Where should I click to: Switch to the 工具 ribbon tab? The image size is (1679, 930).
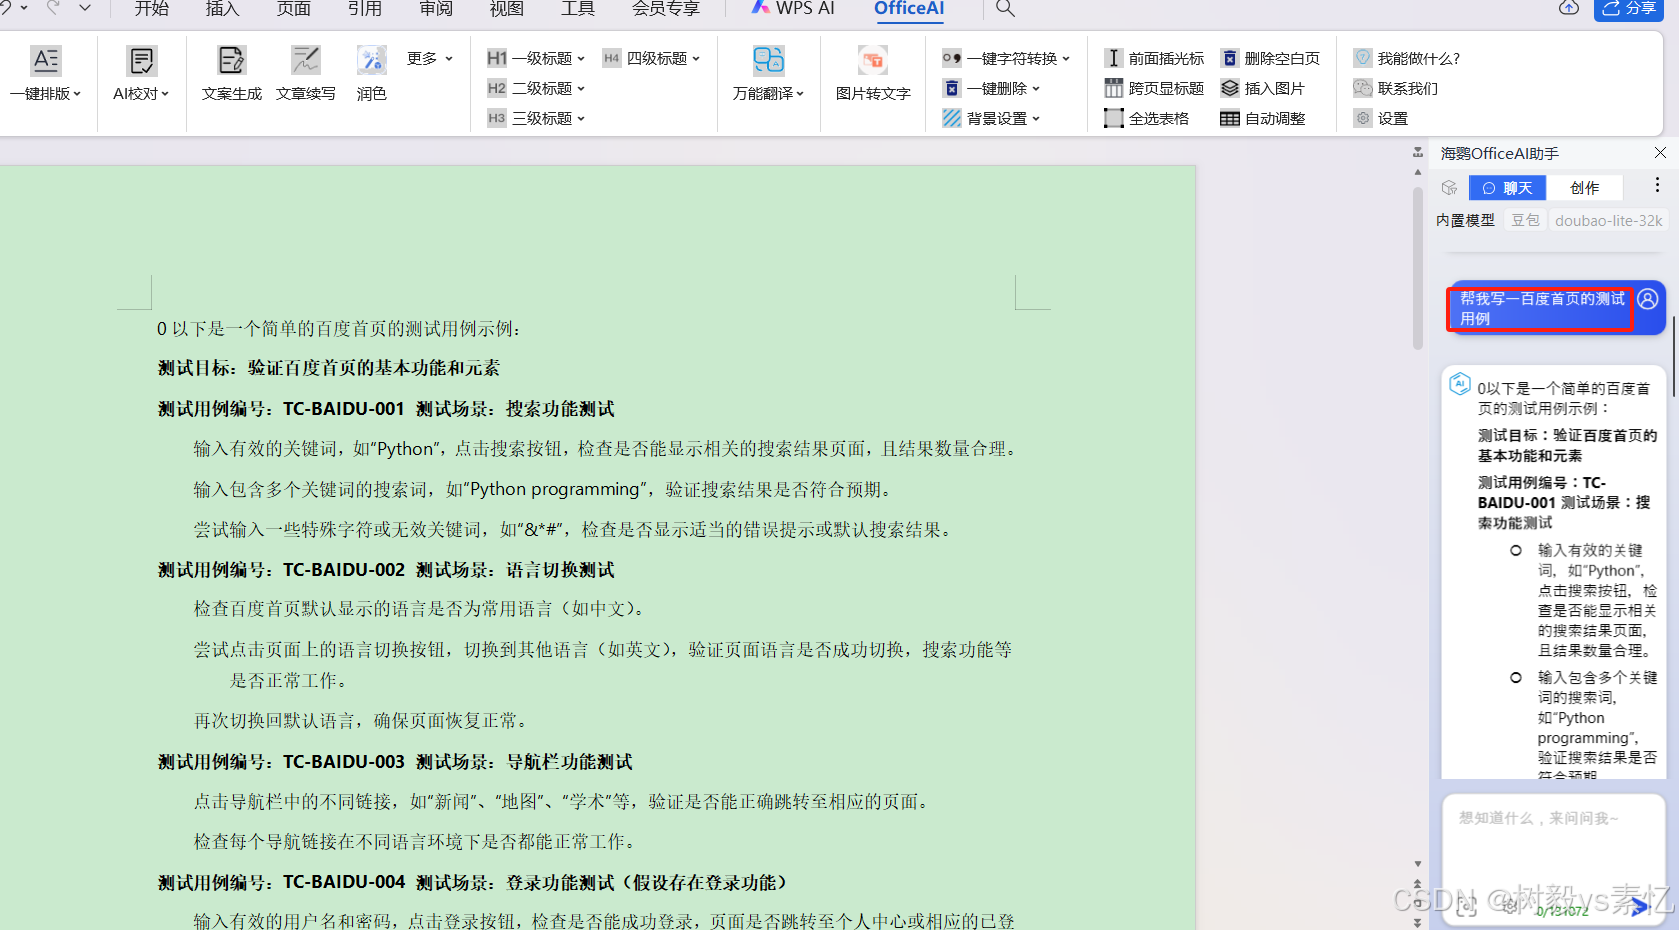coord(577,9)
